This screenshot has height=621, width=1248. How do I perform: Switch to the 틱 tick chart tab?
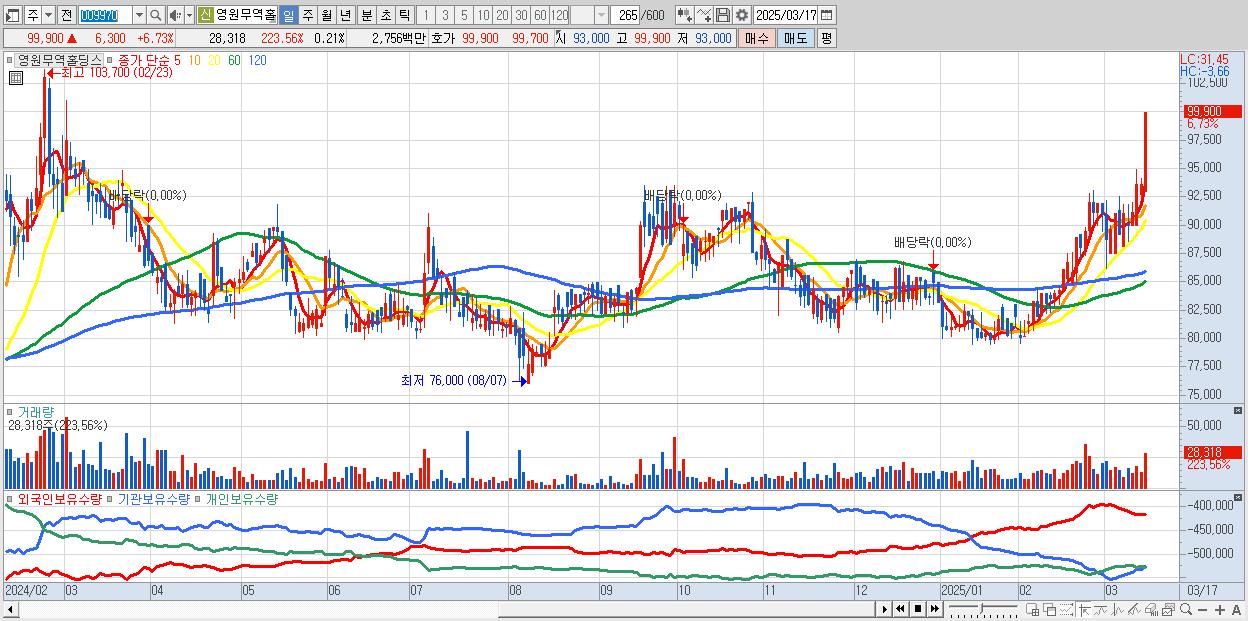point(404,15)
